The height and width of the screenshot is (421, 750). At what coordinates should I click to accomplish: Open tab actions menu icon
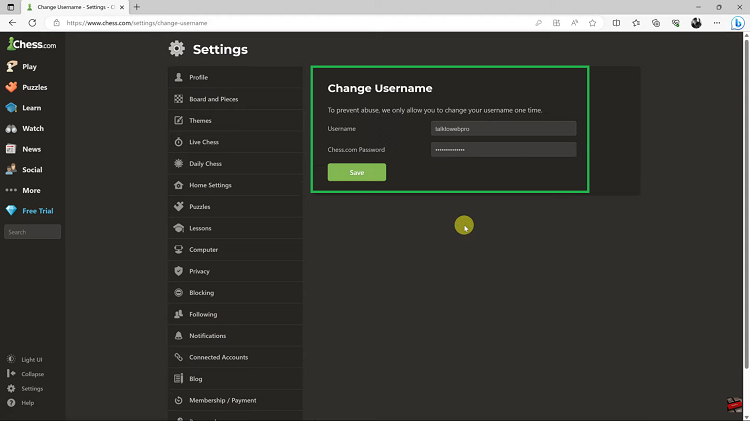tap(11, 7)
